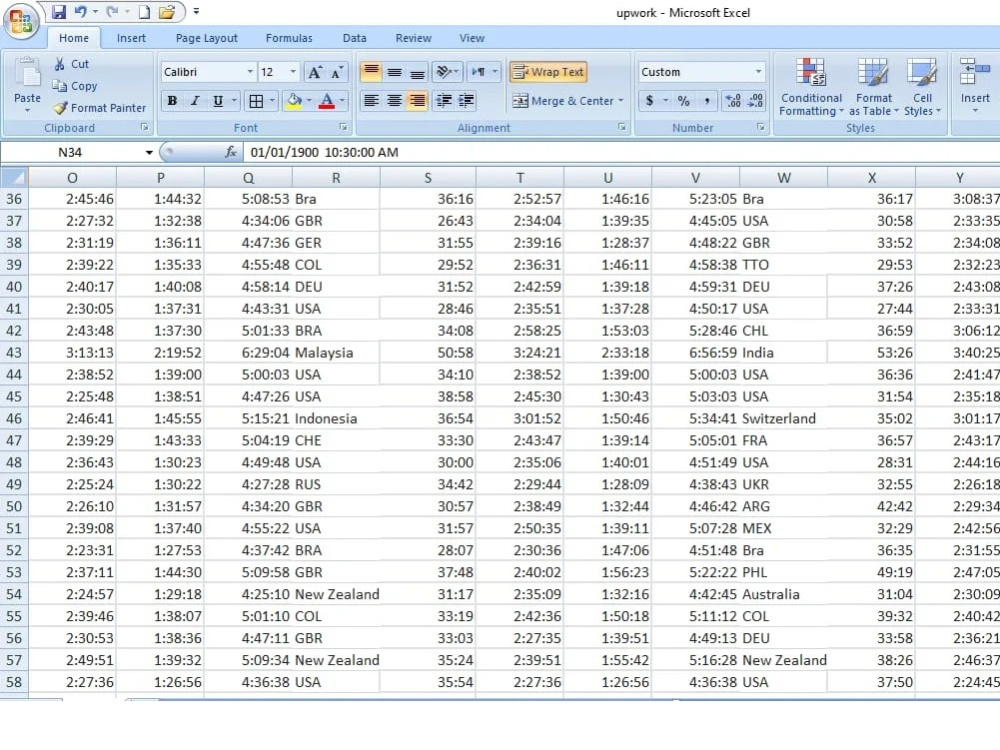Click the insert function fx button

coord(230,152)
